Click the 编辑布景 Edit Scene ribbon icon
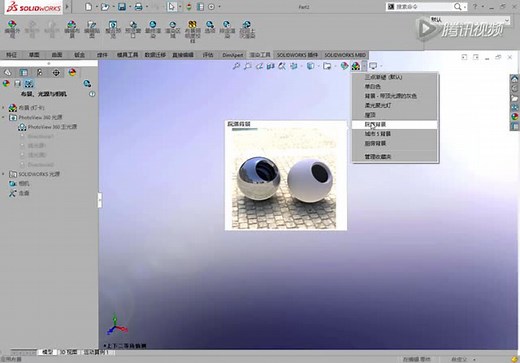The image size is (520, 363). point(72,28)
